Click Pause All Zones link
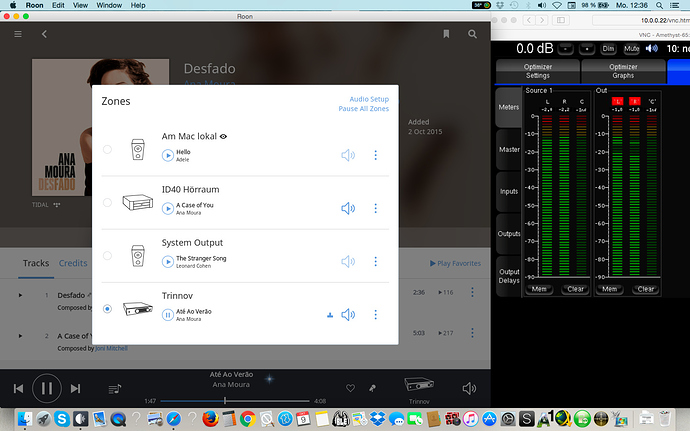Viewport: 690px width, 431px height. pos(363,109)
